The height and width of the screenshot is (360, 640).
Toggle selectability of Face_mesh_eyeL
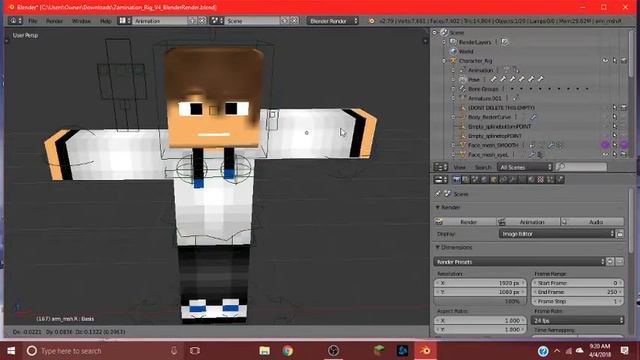615,155
